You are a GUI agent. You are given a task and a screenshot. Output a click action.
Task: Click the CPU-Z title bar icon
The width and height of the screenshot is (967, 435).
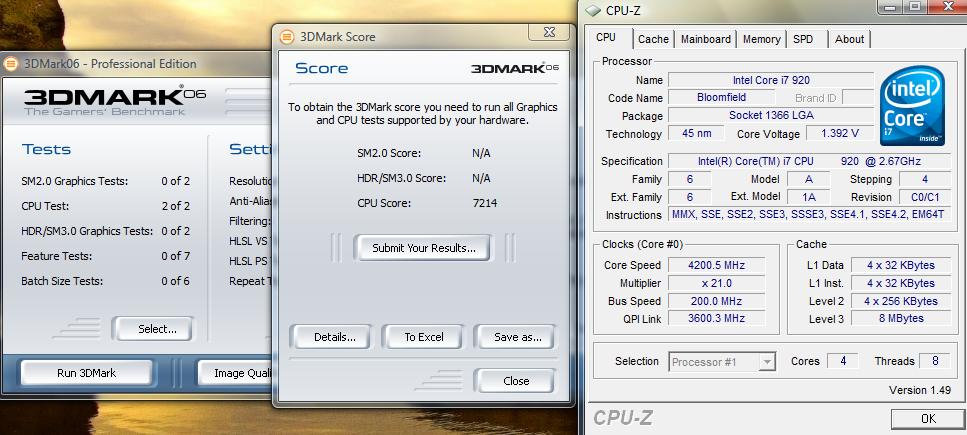593,10
